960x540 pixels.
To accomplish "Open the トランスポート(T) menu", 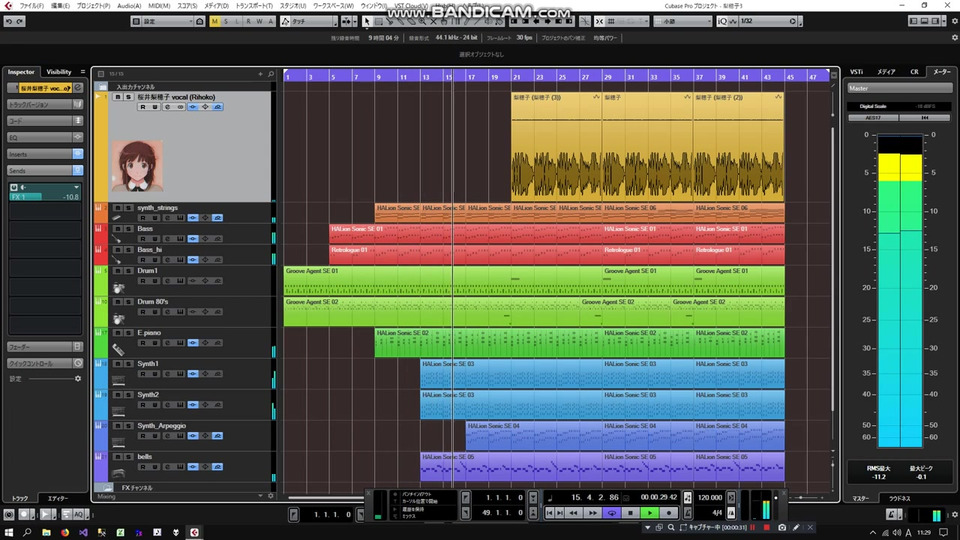I will pos(254,6).
